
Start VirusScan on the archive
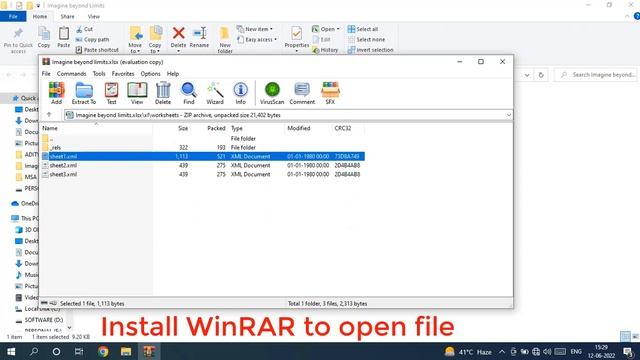272,93
